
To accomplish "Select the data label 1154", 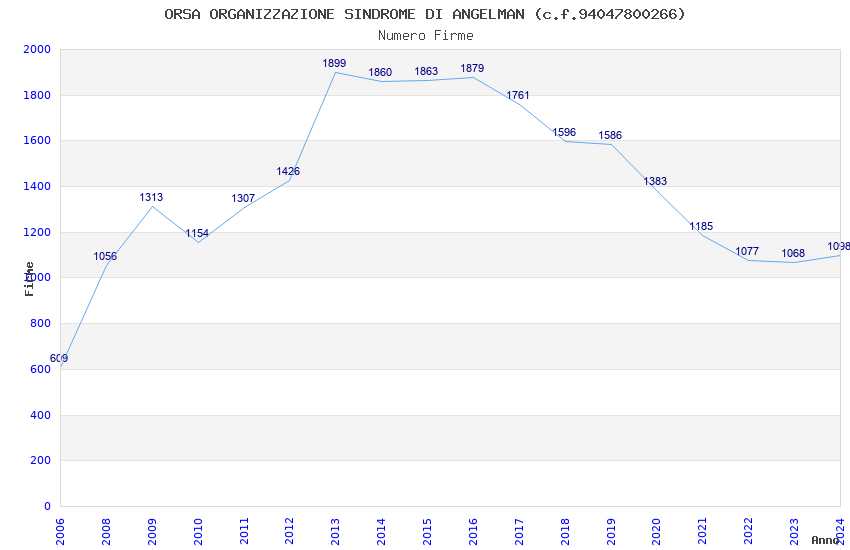I will coord(197,234).
